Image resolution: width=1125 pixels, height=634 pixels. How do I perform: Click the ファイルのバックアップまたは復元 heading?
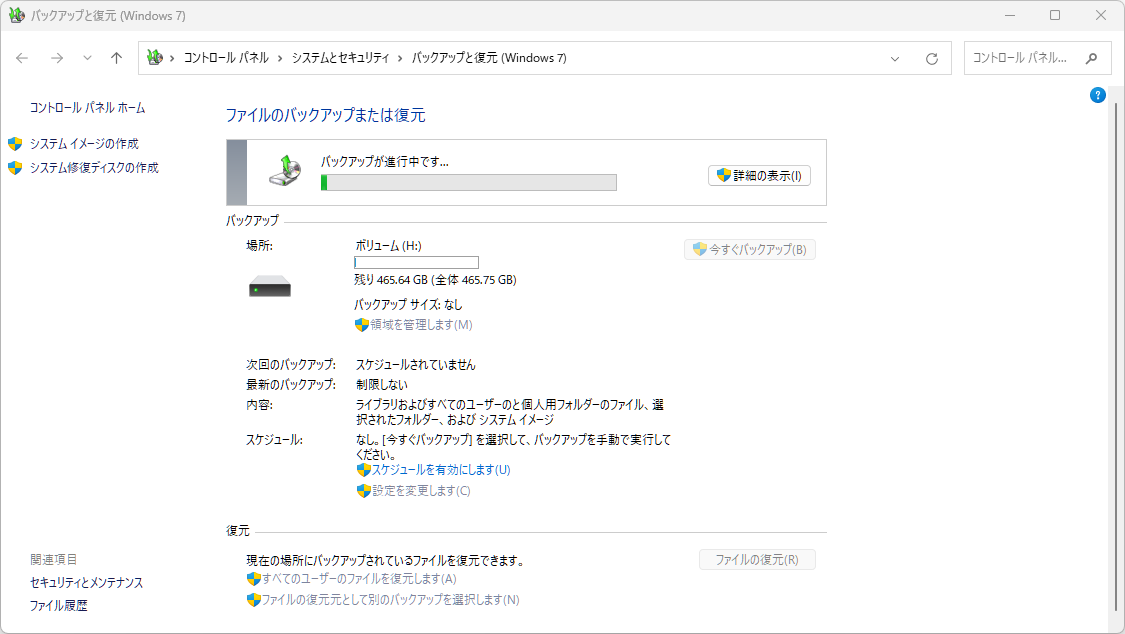coord(326,115)
